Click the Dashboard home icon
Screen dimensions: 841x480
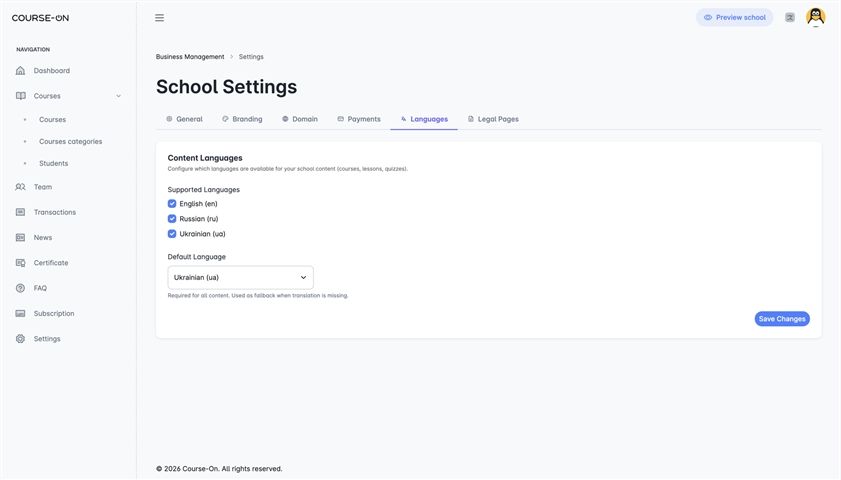[x=20, y=71]
